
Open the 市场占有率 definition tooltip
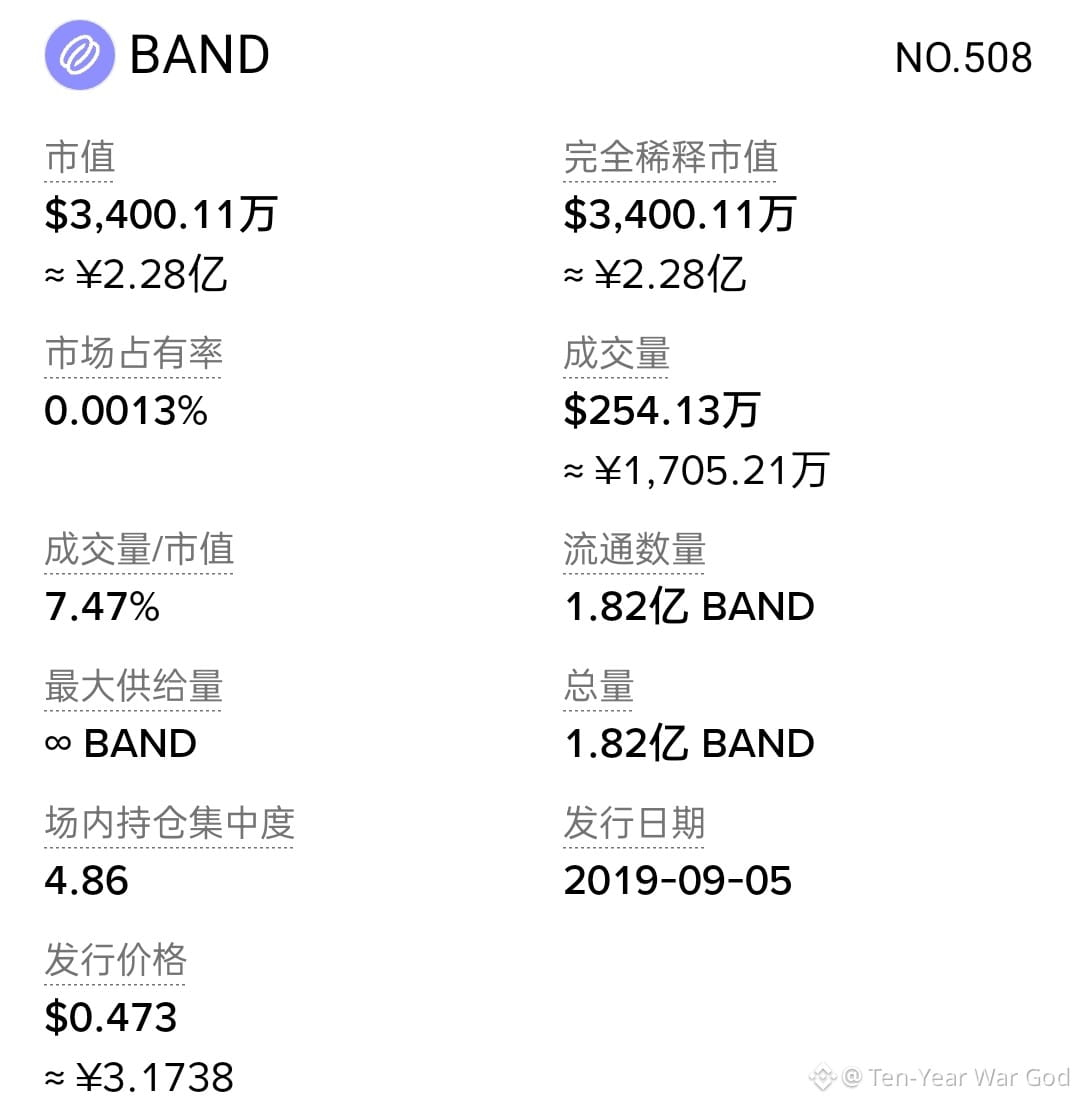tap(134, 353)
